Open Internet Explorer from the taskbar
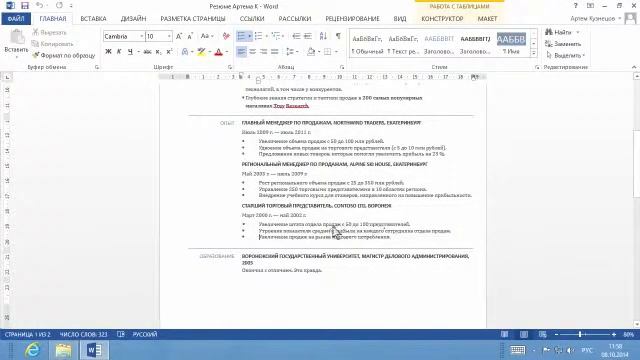640x360 pixels. click(32, 350)
